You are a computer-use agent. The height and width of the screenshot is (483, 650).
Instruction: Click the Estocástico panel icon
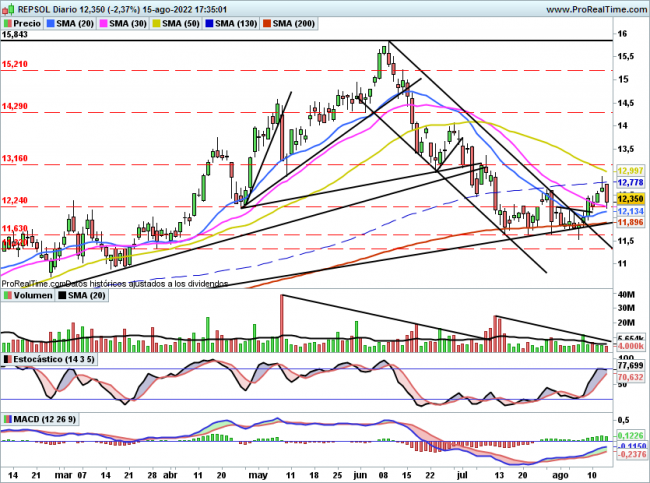[7, 357]
